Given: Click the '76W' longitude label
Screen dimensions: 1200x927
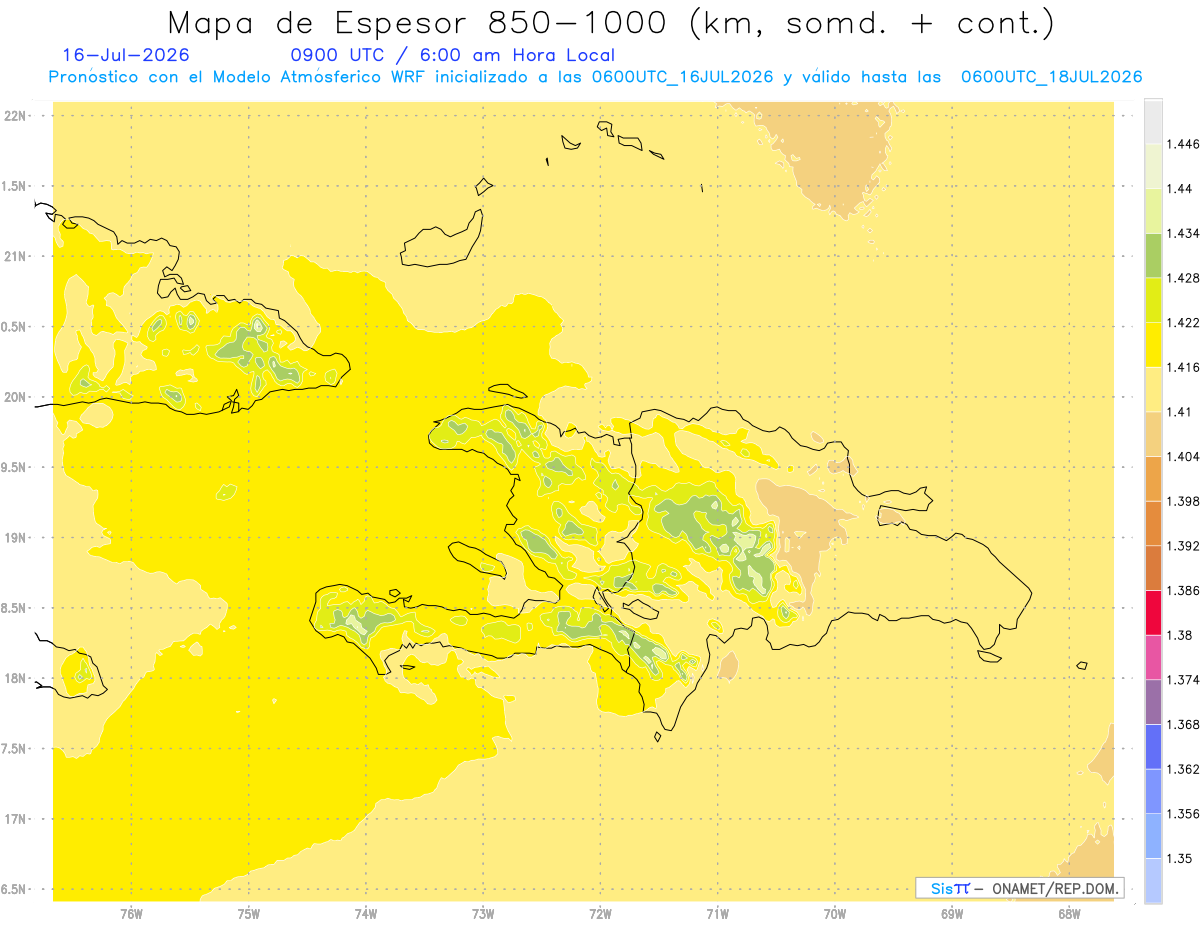Looking at the screenshot, I should pos(131,913).
